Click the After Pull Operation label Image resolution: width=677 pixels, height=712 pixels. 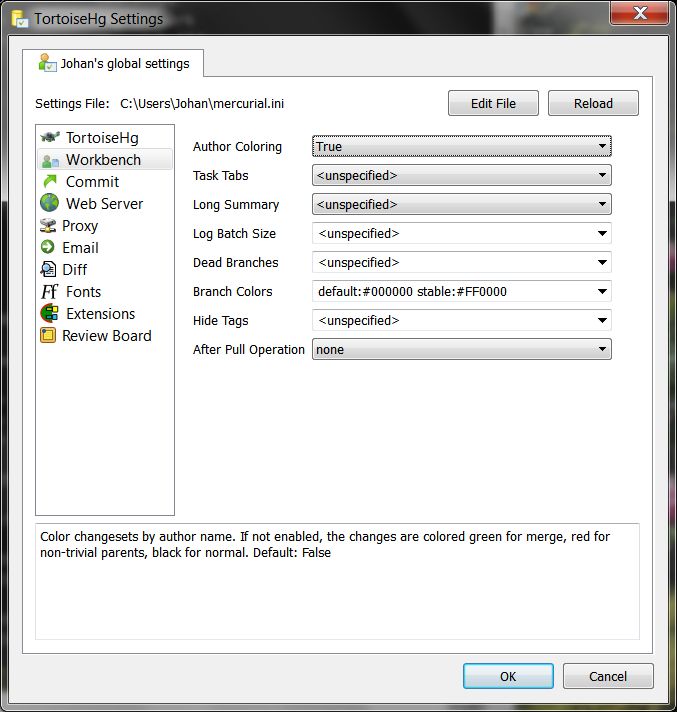[248, 349]
